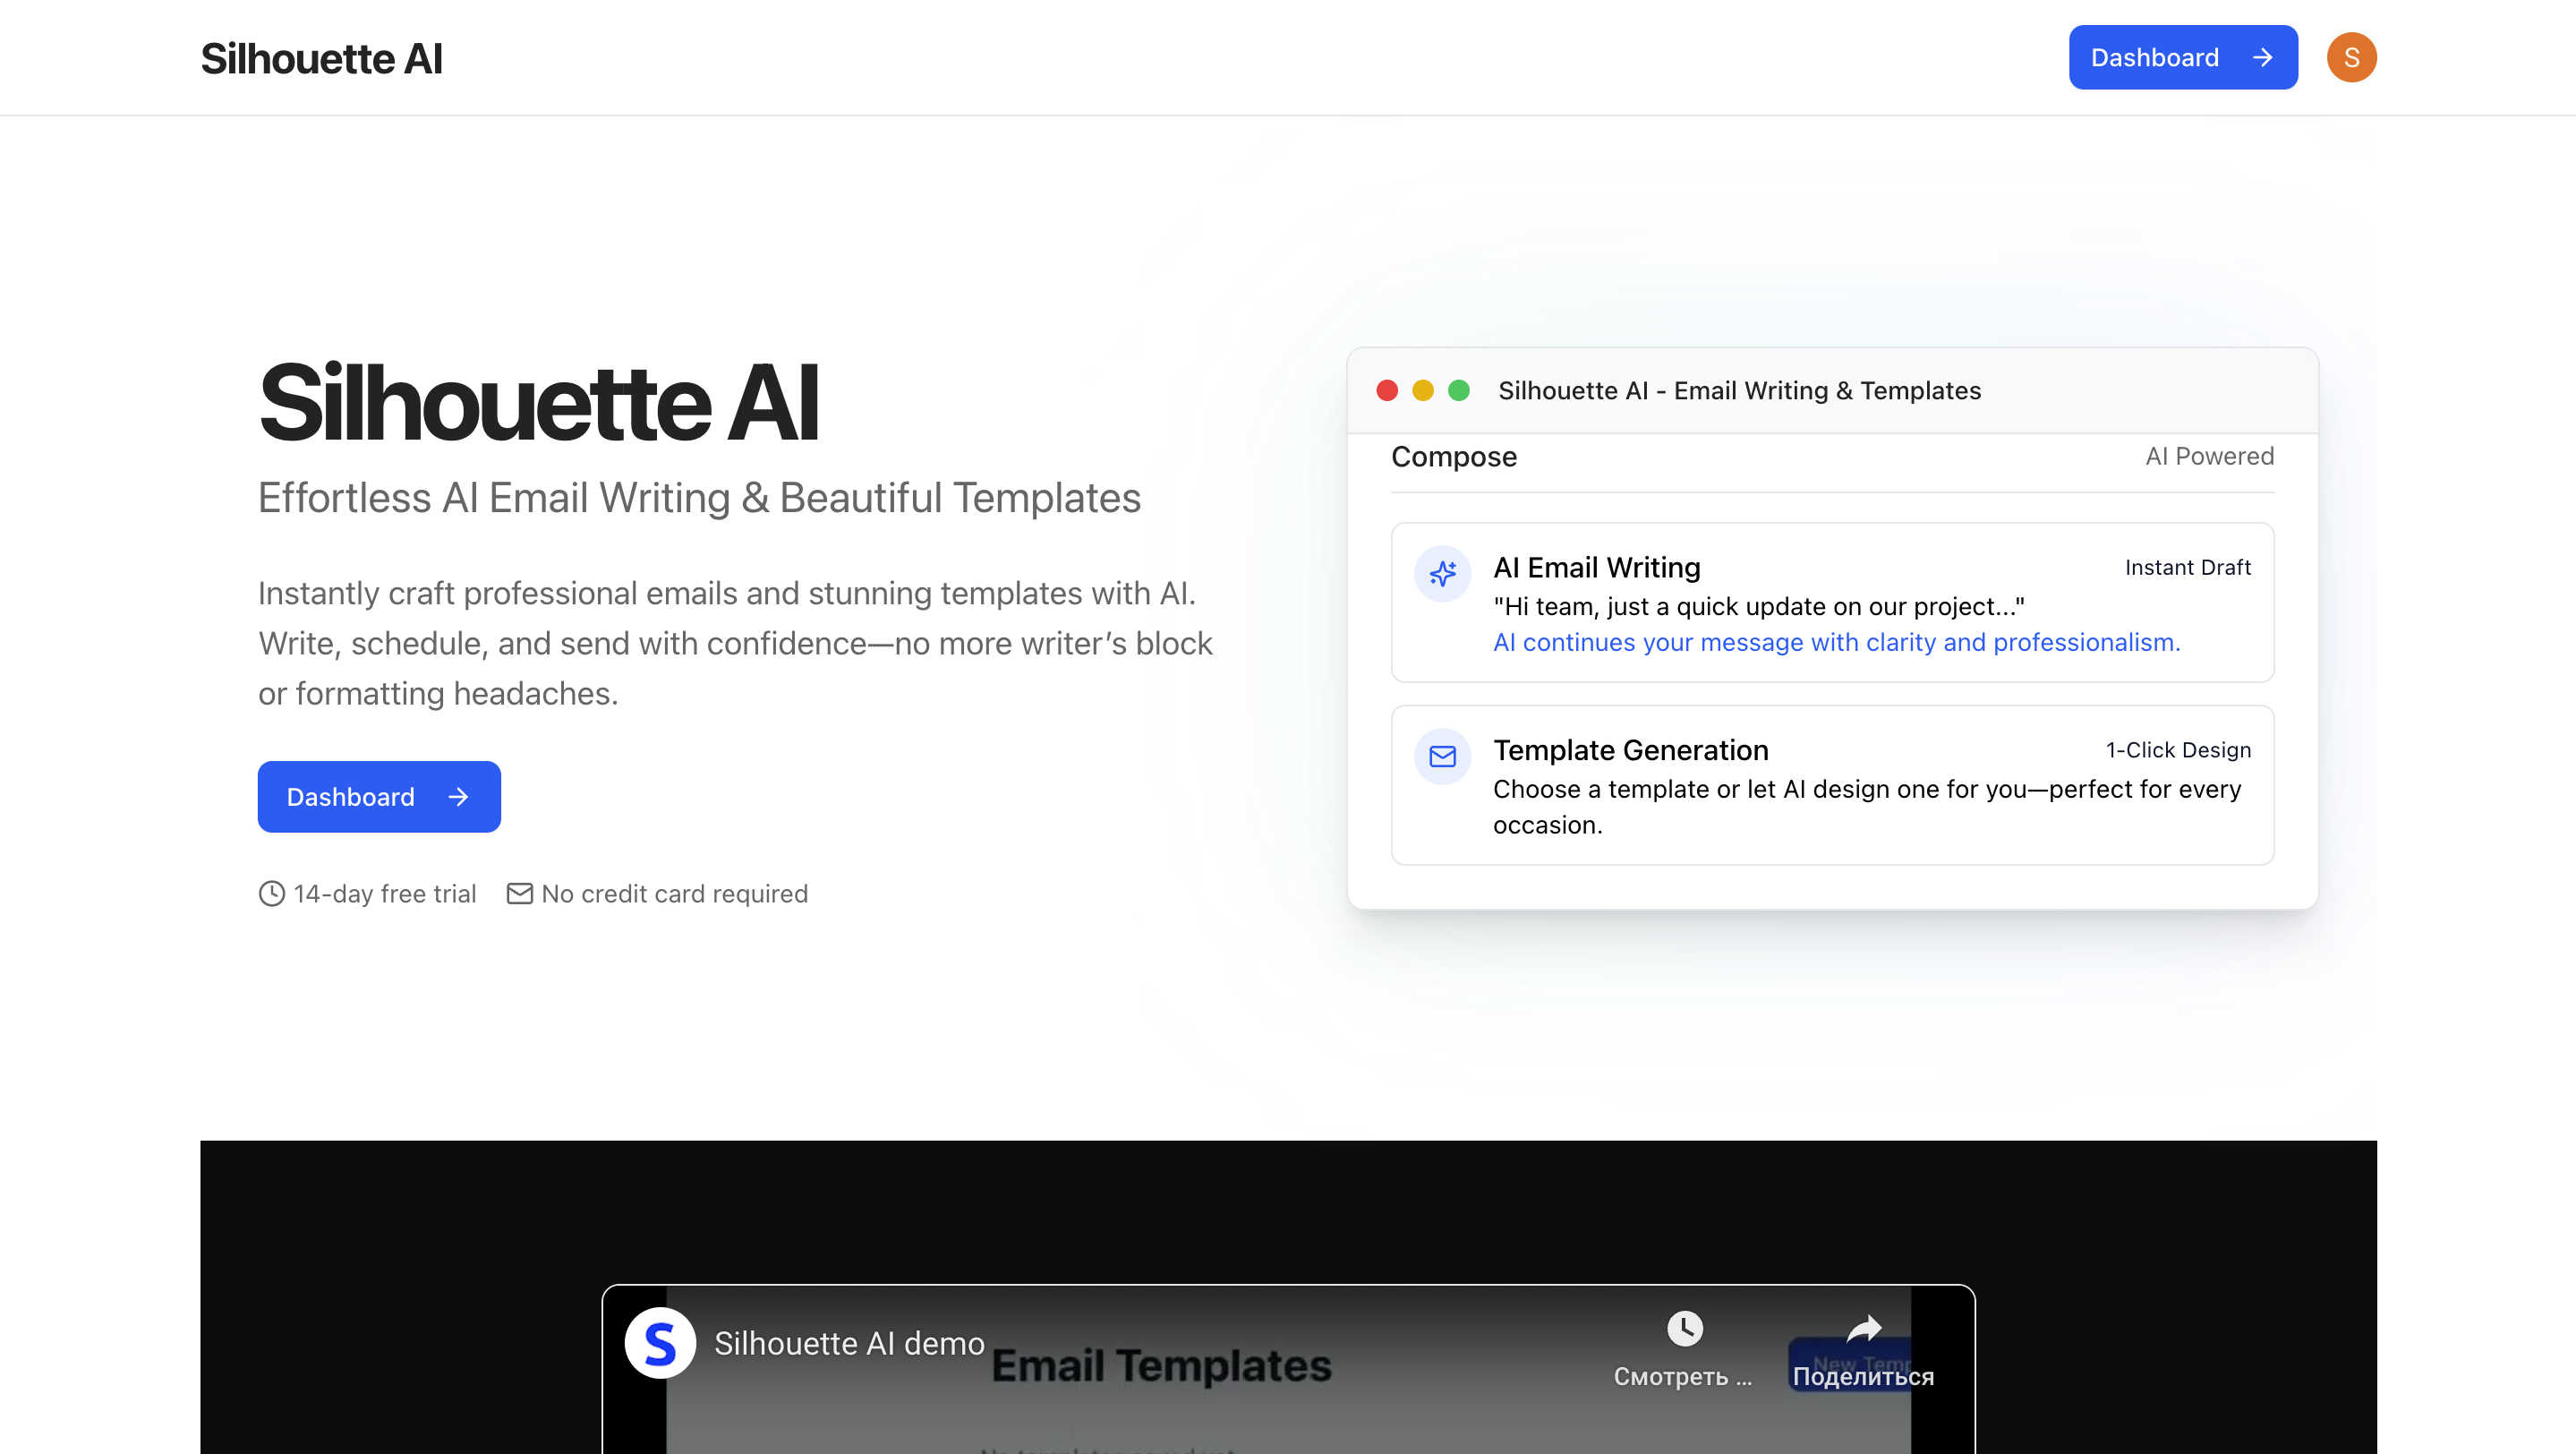The image size is (2576, 1454).
Task: Click the yellow dot in mock window
Action: tap(1423, 390)
